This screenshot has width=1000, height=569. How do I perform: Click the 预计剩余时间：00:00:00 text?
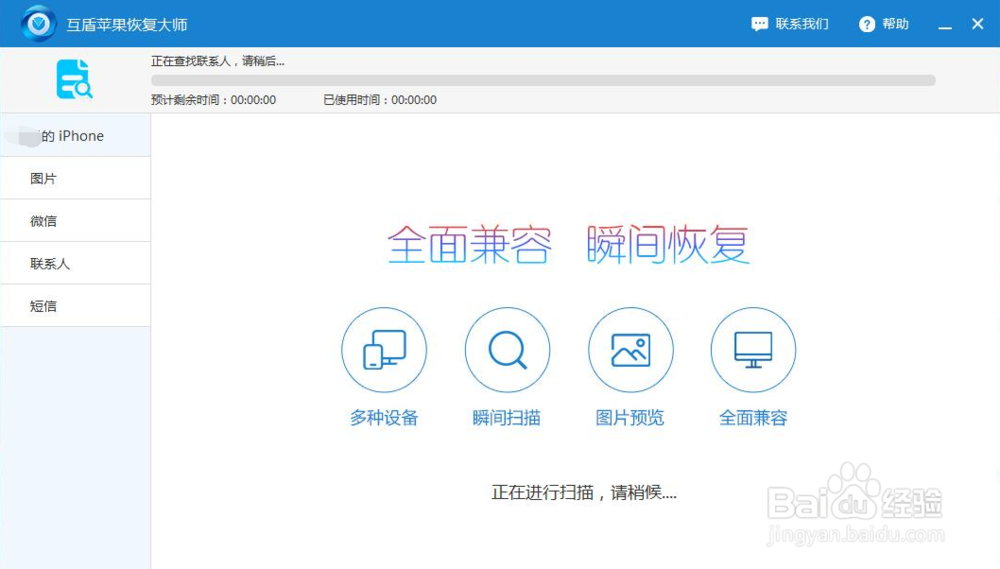pyautogui.click(x=214, y=100)
